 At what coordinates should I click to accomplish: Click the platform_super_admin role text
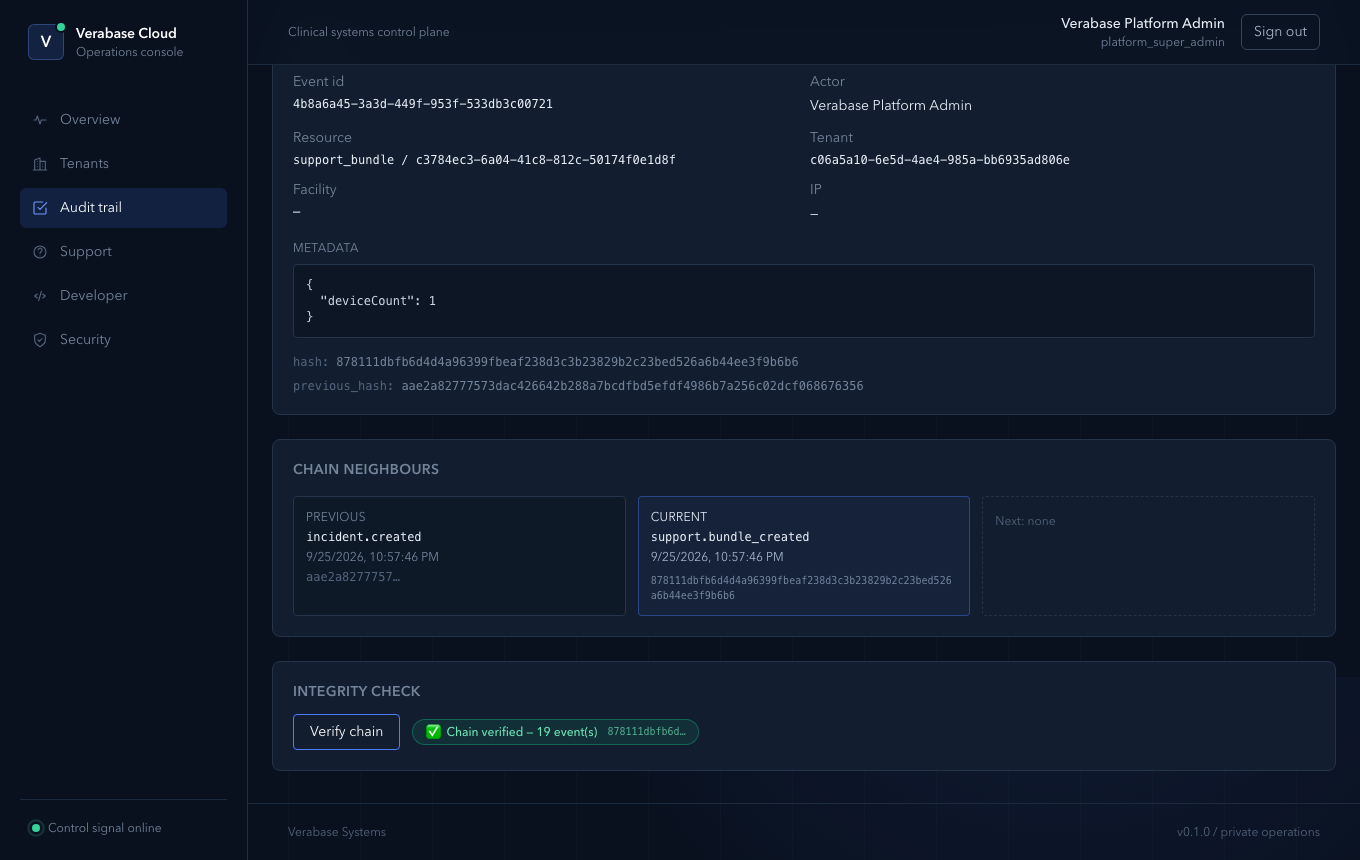1163,43
